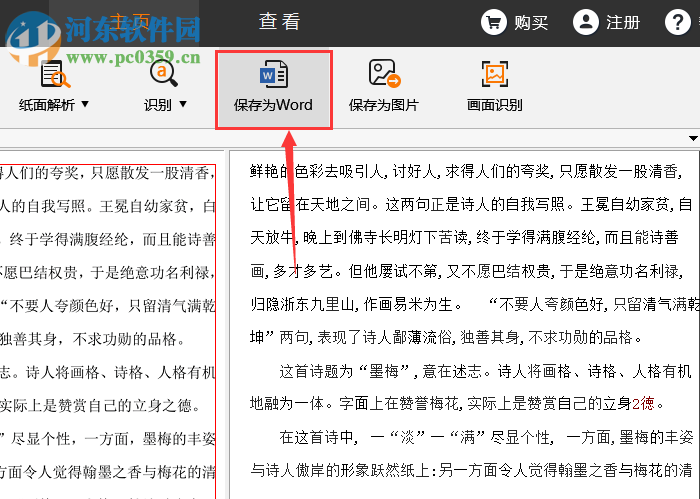This screenshot has height=499, width=700.
Task: Click the 保存为Word document icon
Action: coord(274,74)
